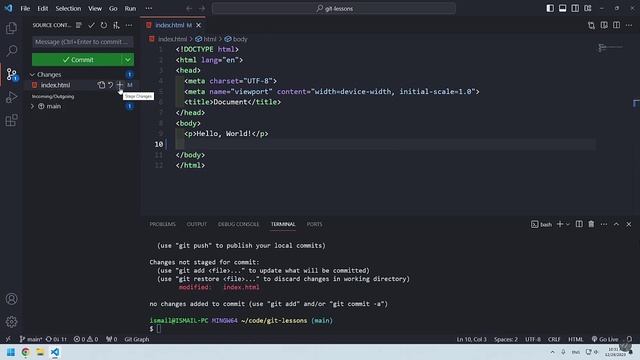Open changes compare icon in editor toolbar
640x360 pixels.
pos(591,25)
